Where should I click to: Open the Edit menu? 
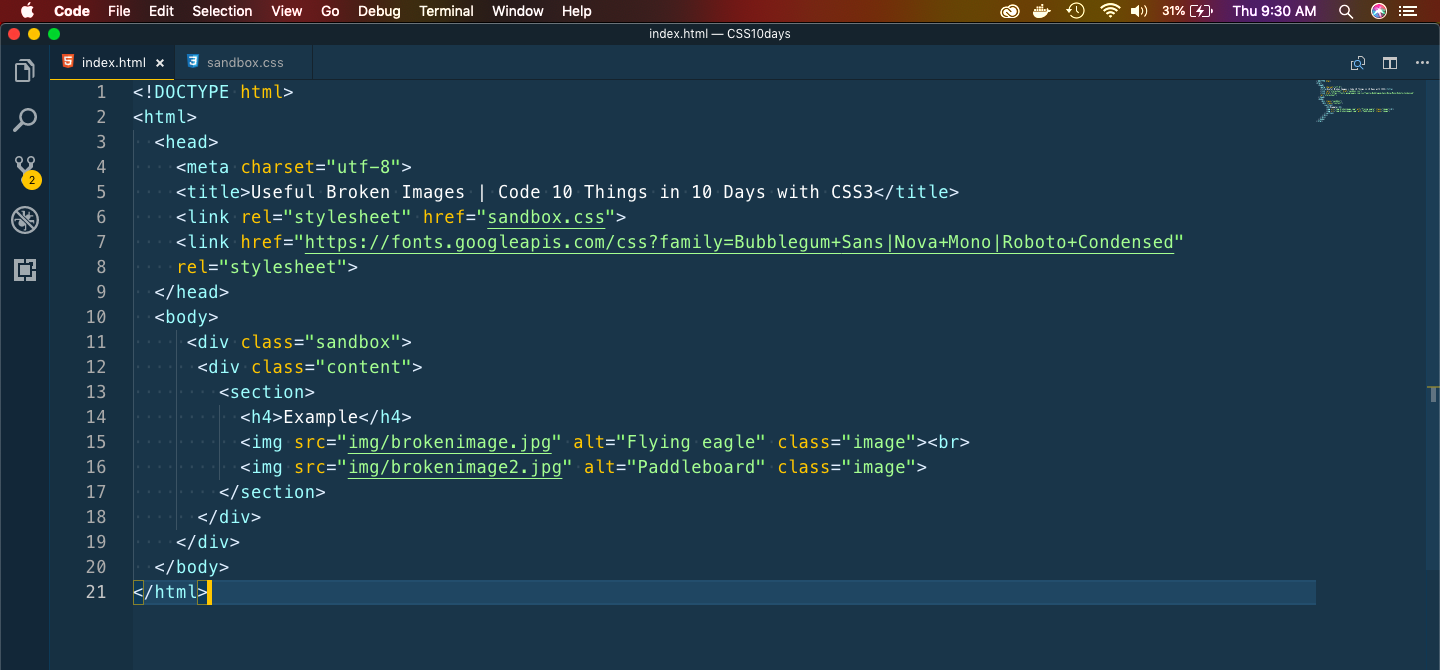[x=161, y=11]
